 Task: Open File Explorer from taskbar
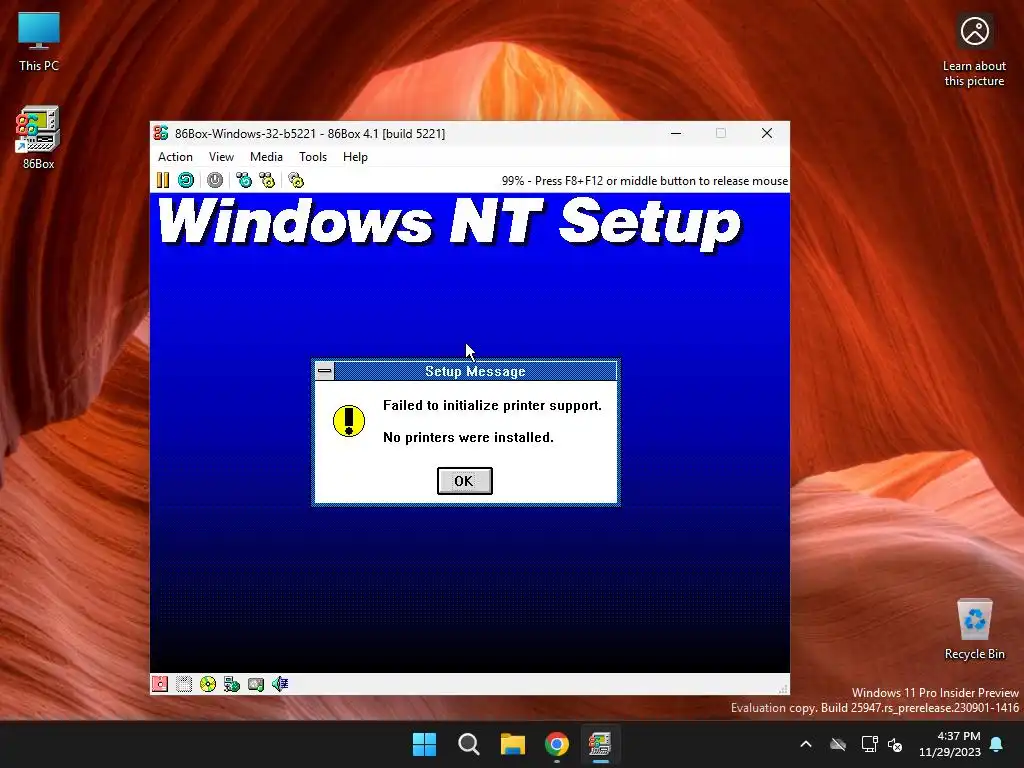[513, 744]
